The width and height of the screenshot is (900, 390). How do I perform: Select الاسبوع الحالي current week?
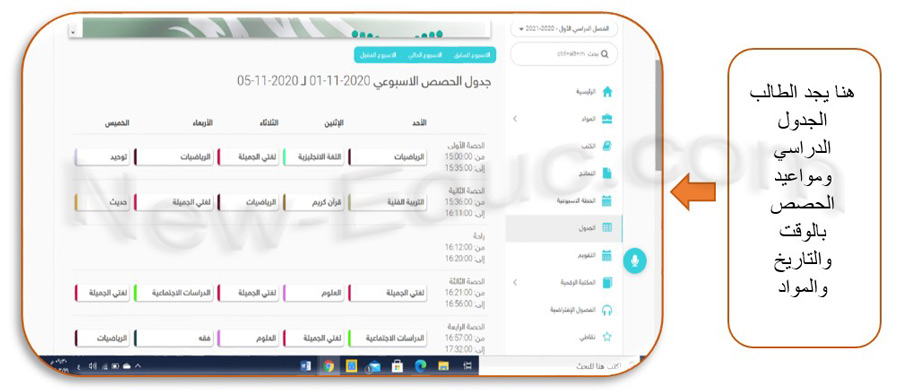point(425,55)
